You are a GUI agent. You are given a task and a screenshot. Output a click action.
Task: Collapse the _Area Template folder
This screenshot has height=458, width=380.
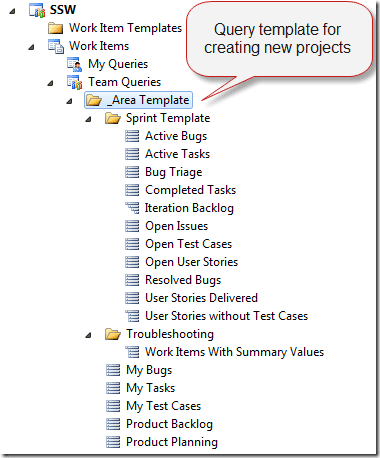pos(69,101)
